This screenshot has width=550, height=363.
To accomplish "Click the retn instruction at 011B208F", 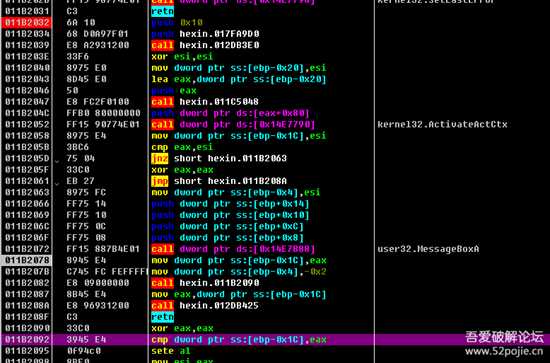I will click(162, 317).
